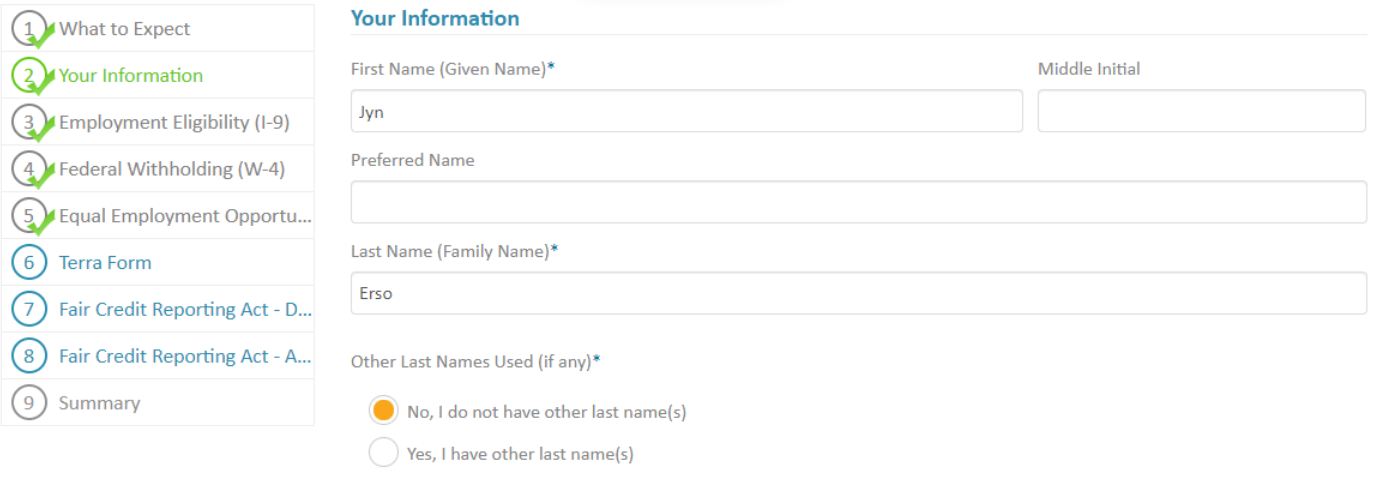Click the step 8 blue circle icon
The image size is (1392, 496).
pyautogui.click(x=29, y=356)
